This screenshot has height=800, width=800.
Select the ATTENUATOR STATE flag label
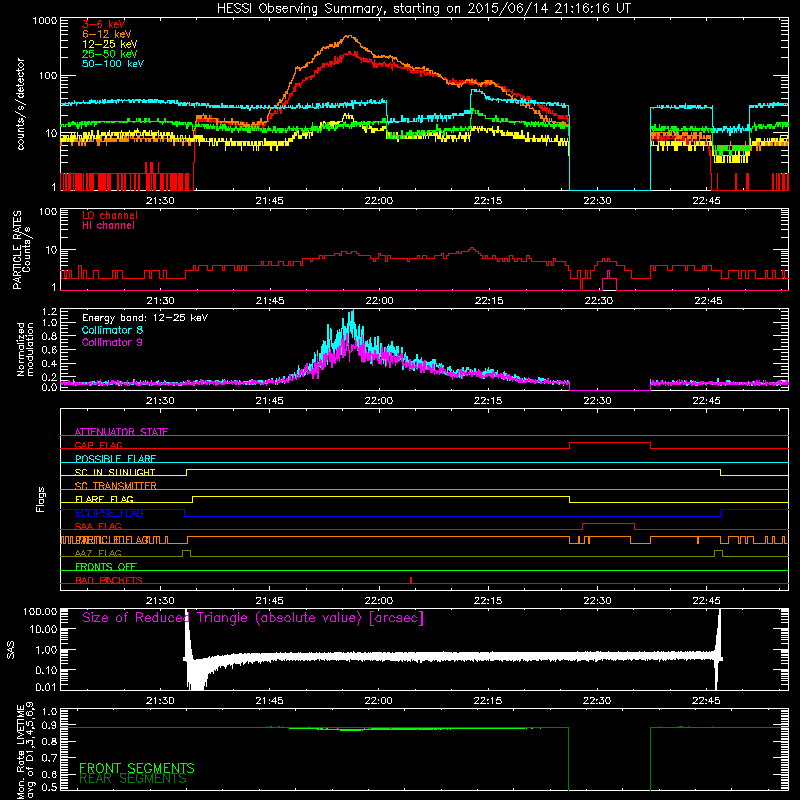pos(121,432)
